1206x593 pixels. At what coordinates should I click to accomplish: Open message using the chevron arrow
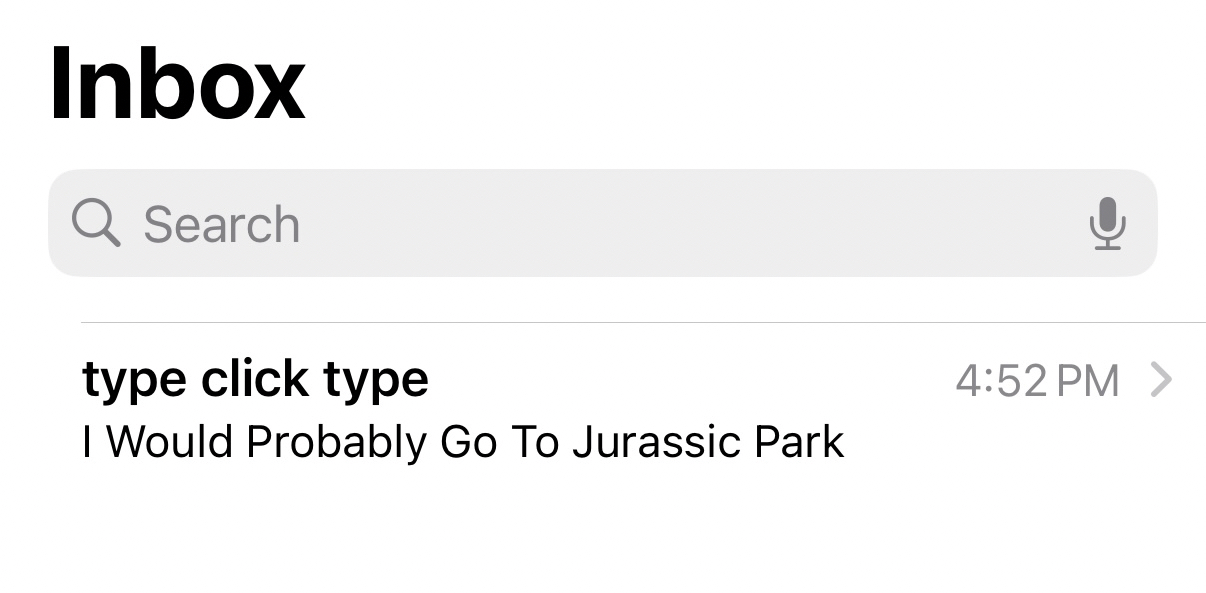(1161, 380)
